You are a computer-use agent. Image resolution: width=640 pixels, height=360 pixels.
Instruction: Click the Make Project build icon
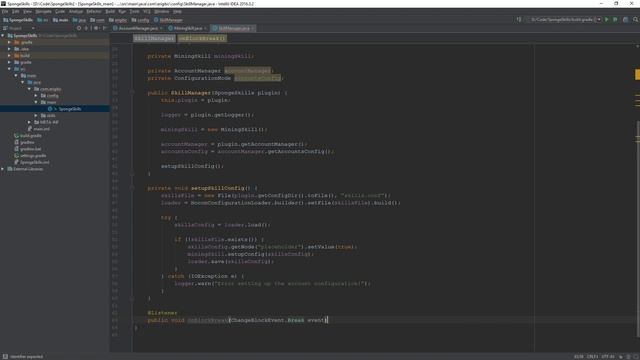518,20
